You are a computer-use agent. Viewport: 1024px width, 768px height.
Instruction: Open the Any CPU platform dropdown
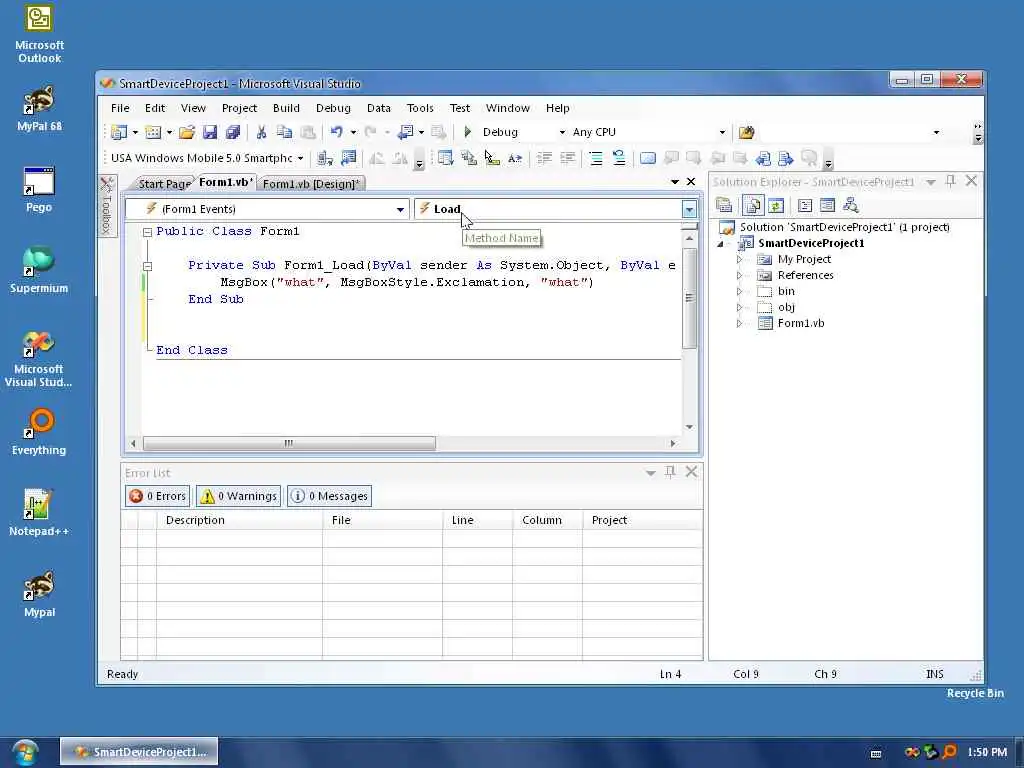point(722,133)
